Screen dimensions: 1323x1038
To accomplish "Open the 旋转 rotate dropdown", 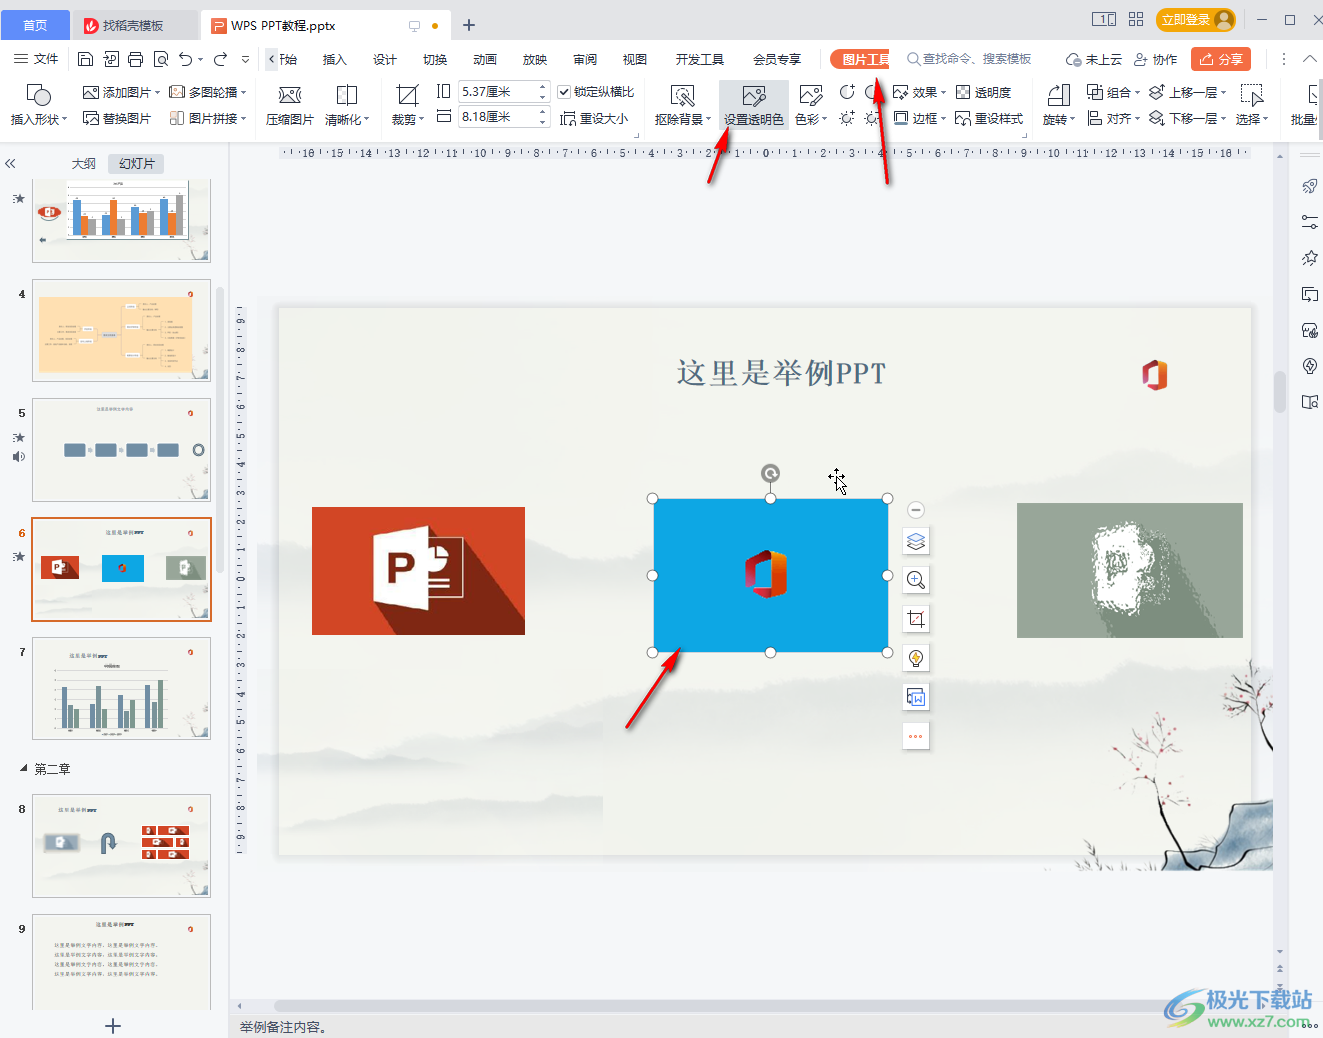I will point(1059,105).
